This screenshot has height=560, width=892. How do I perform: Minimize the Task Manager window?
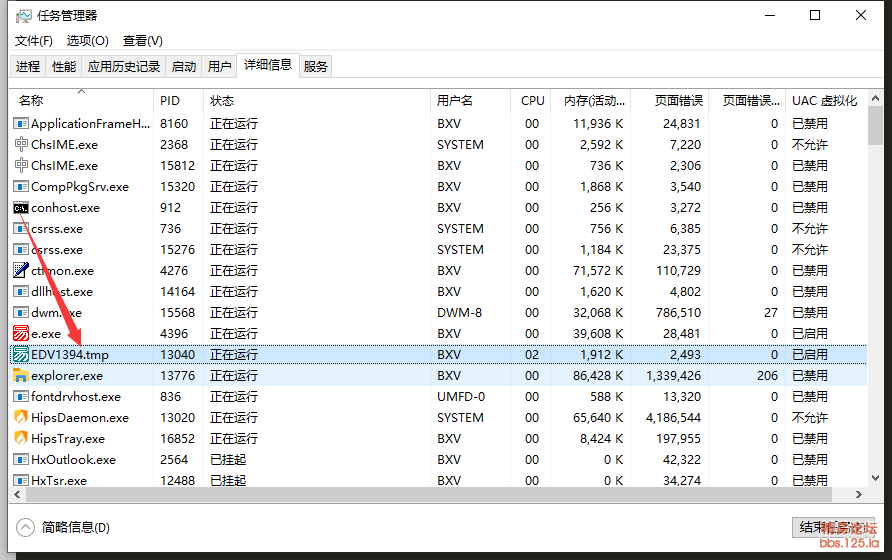point(770,15)
